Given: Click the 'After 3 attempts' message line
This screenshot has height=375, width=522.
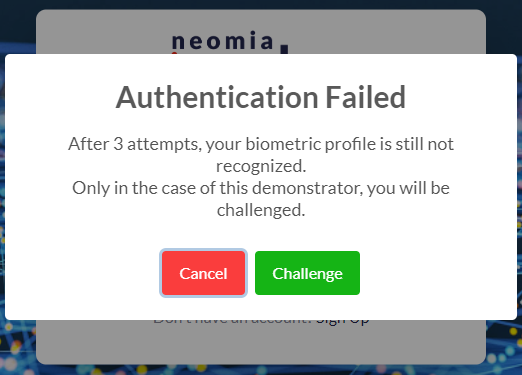Looking at the screenshot, I should (261, 144).
